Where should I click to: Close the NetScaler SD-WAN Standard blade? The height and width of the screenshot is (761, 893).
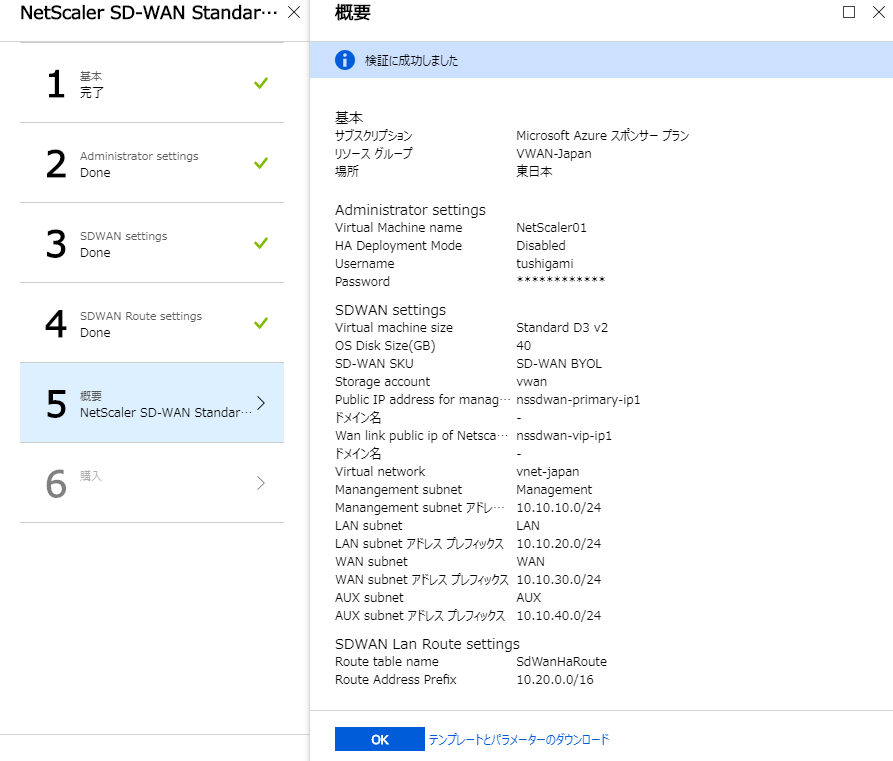pos(294,12)
